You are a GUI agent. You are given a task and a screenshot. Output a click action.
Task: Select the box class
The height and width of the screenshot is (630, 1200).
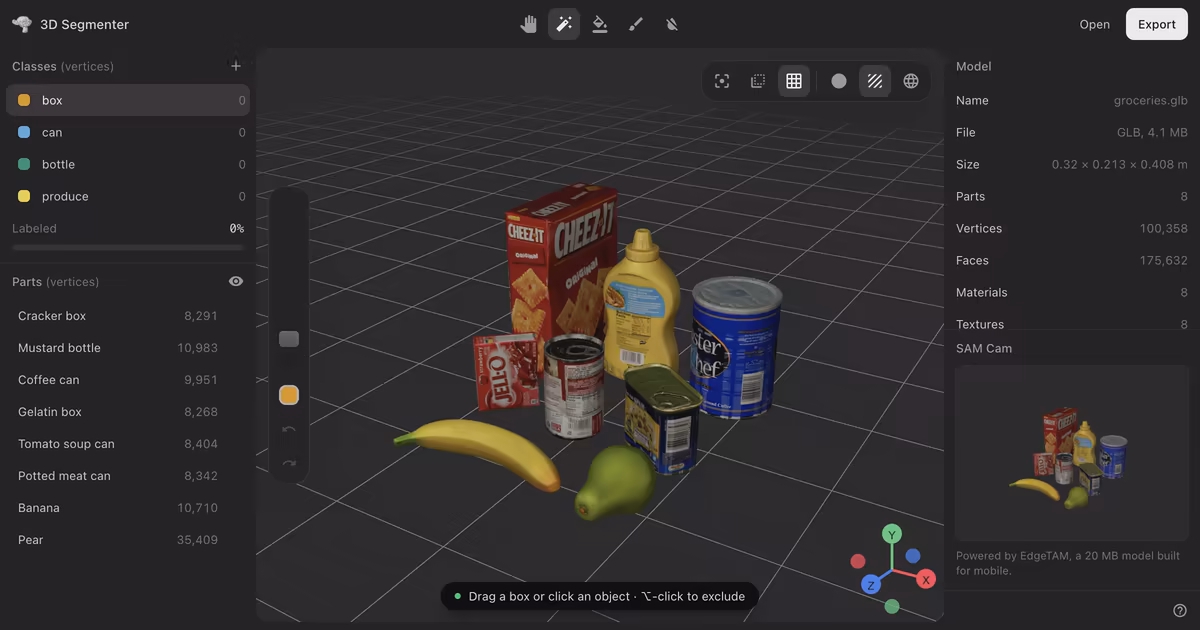point(128,100)
